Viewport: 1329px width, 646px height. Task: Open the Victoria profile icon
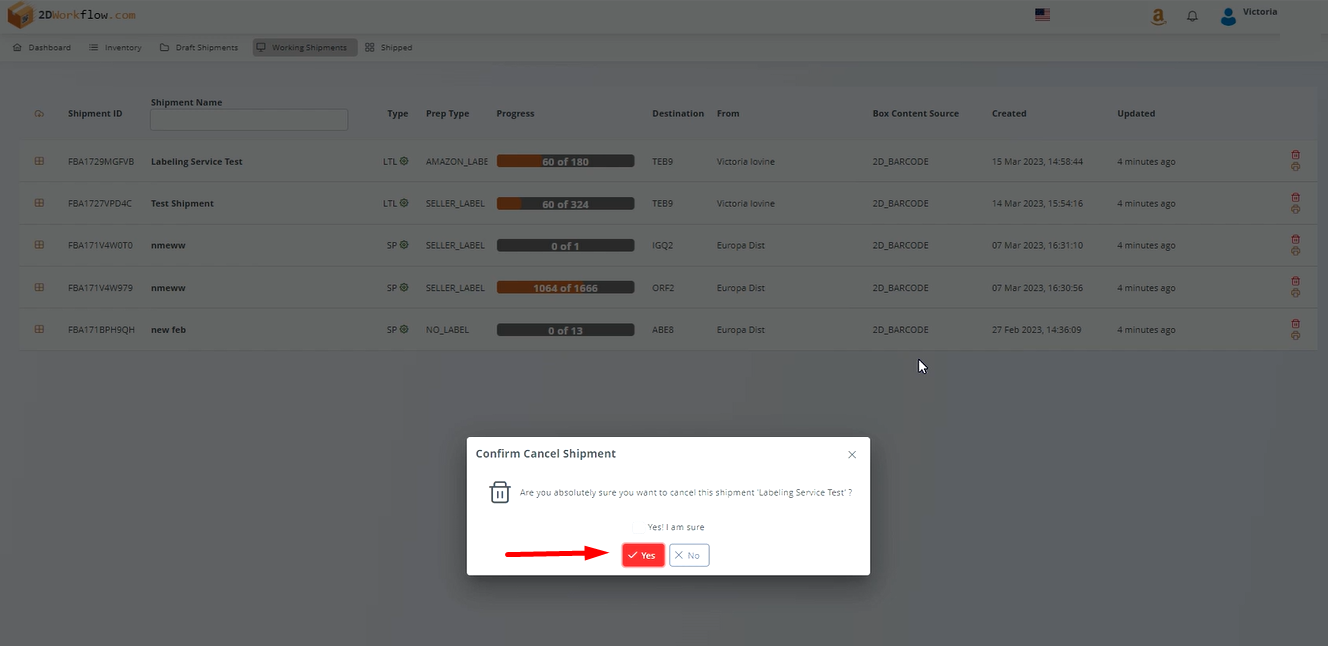point(1228,15)
